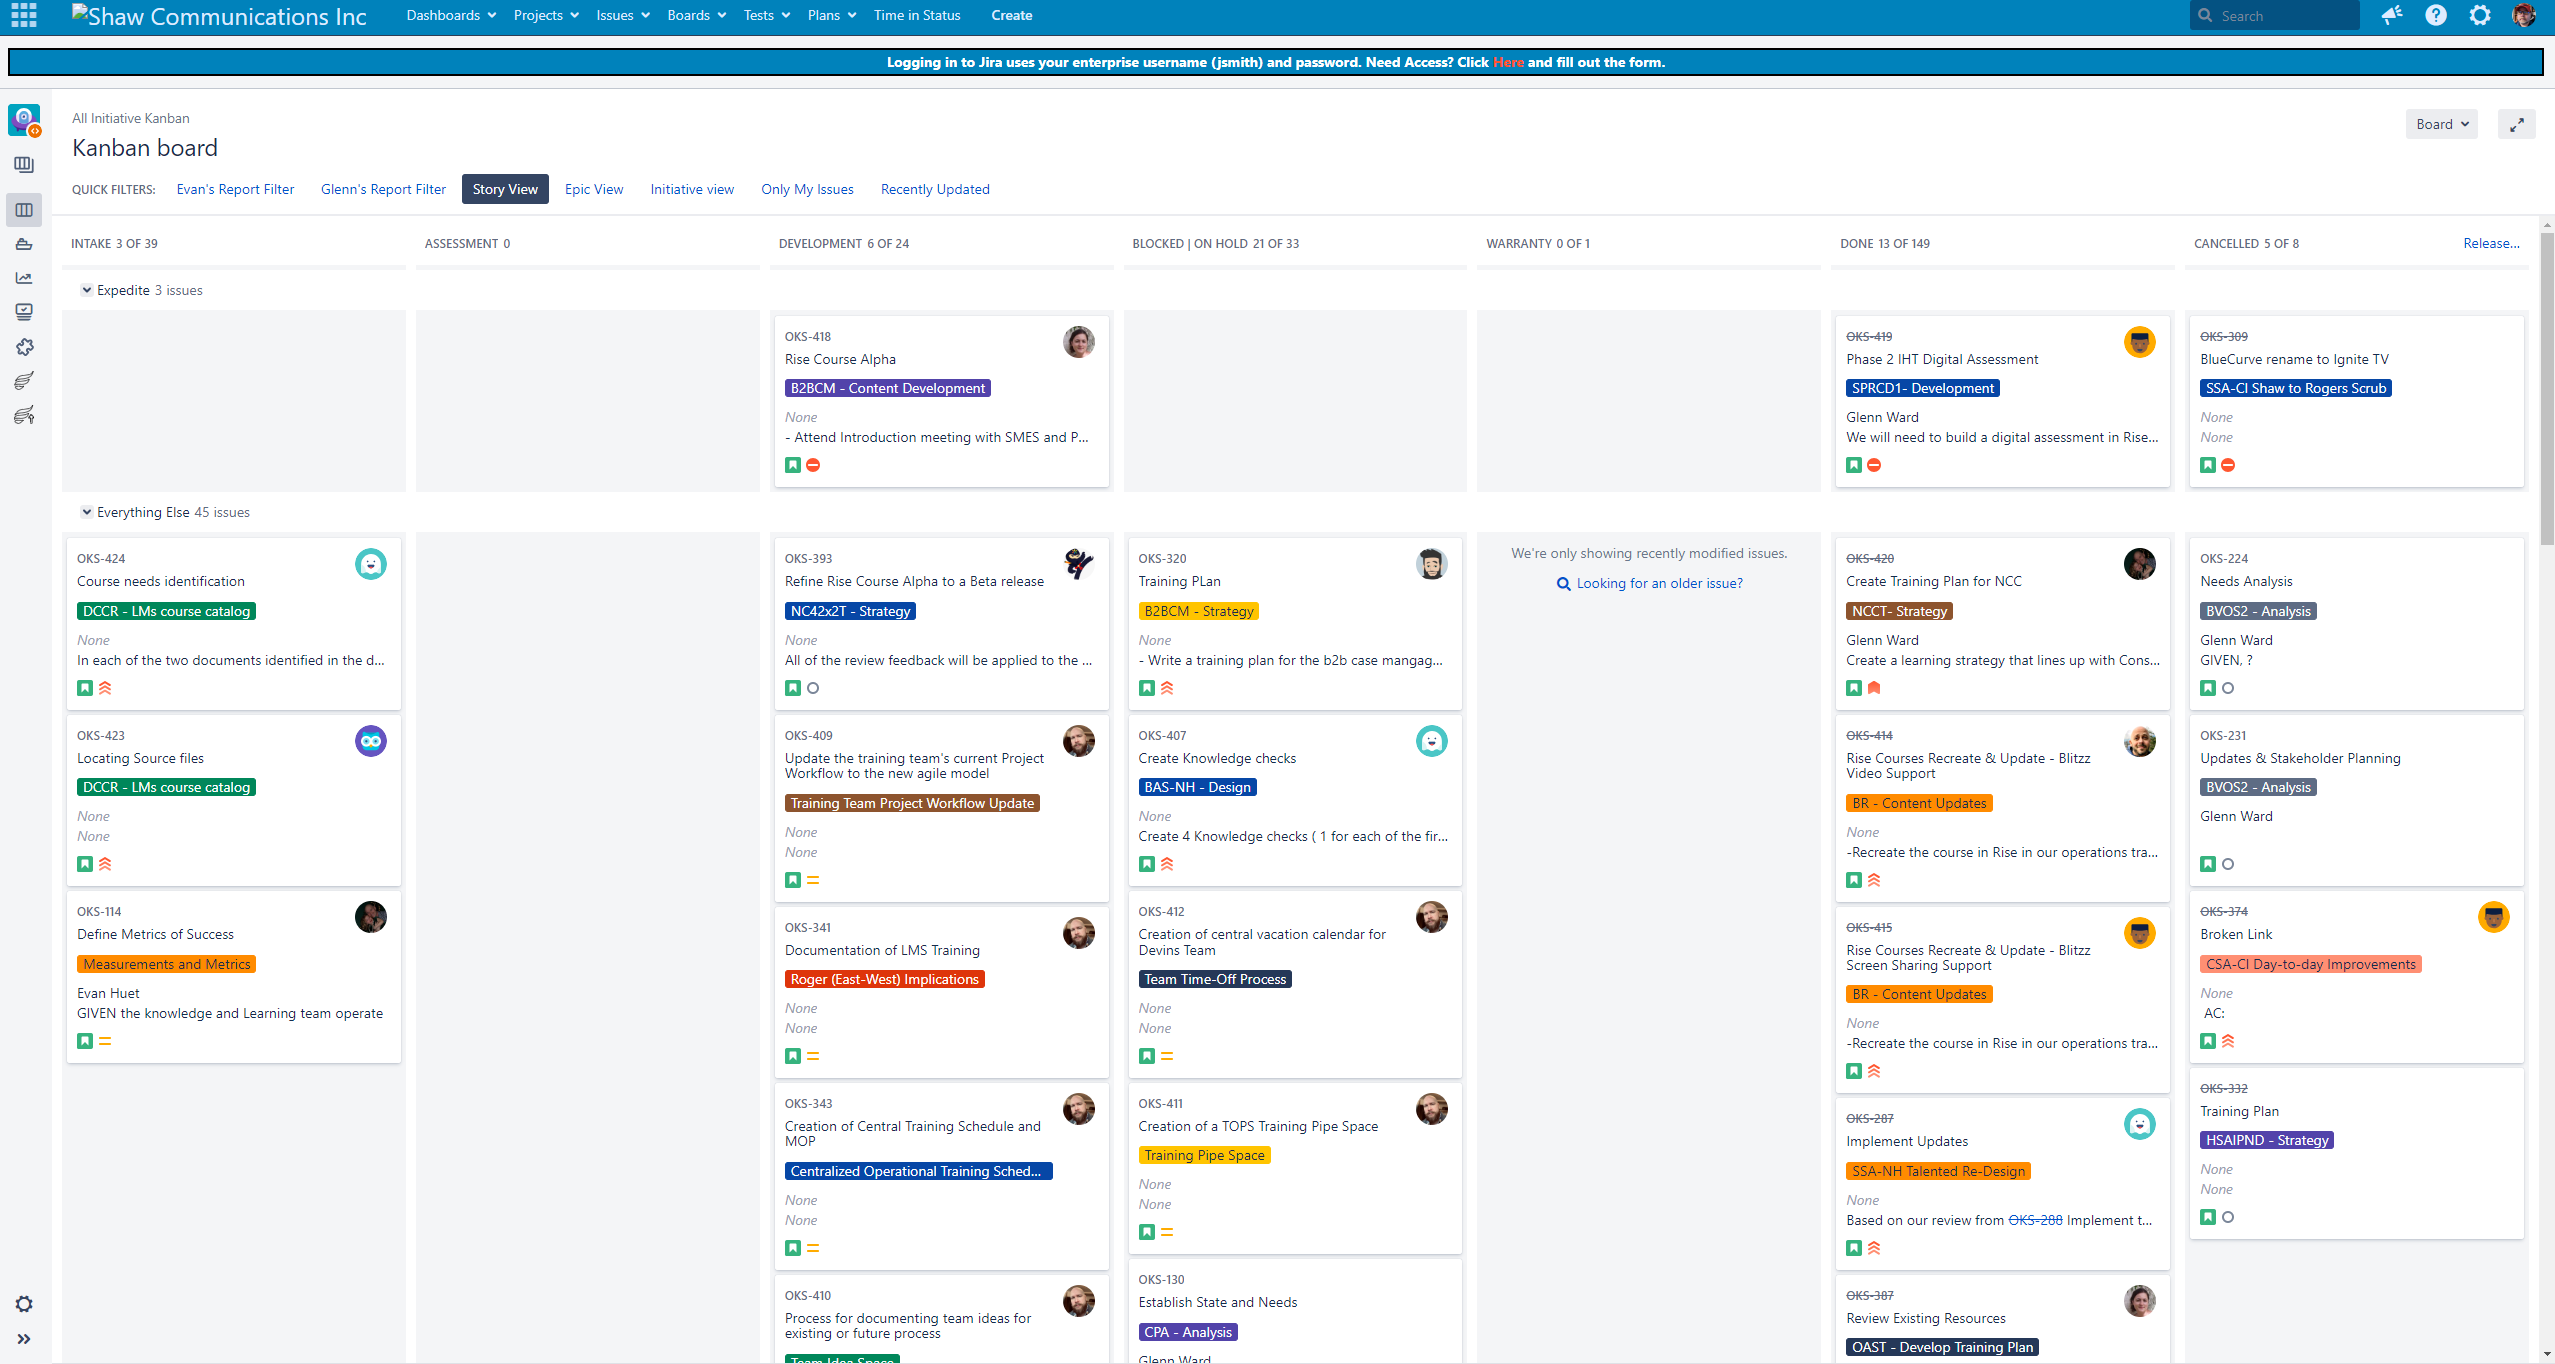2555x1364 pixels.
Task: Click the B2BCM - Content Development epic label
Action: [887, 388]
